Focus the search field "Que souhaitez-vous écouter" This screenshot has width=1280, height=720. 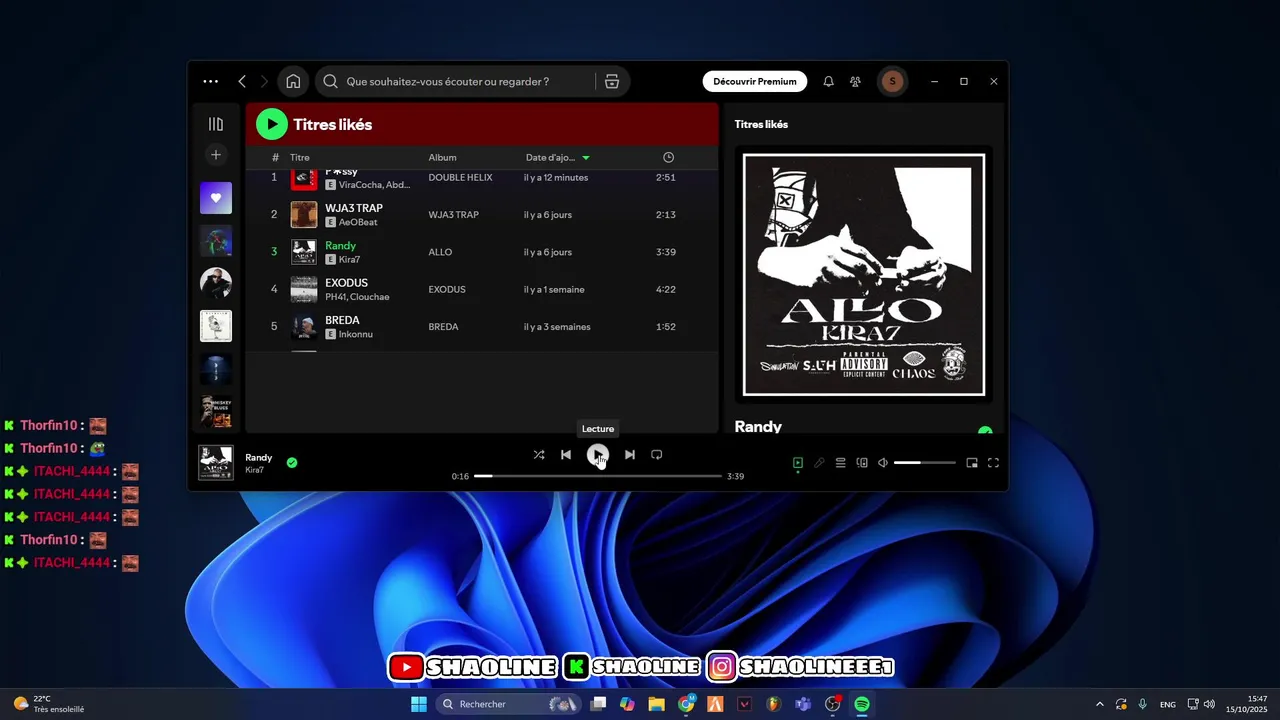point(447,82)
